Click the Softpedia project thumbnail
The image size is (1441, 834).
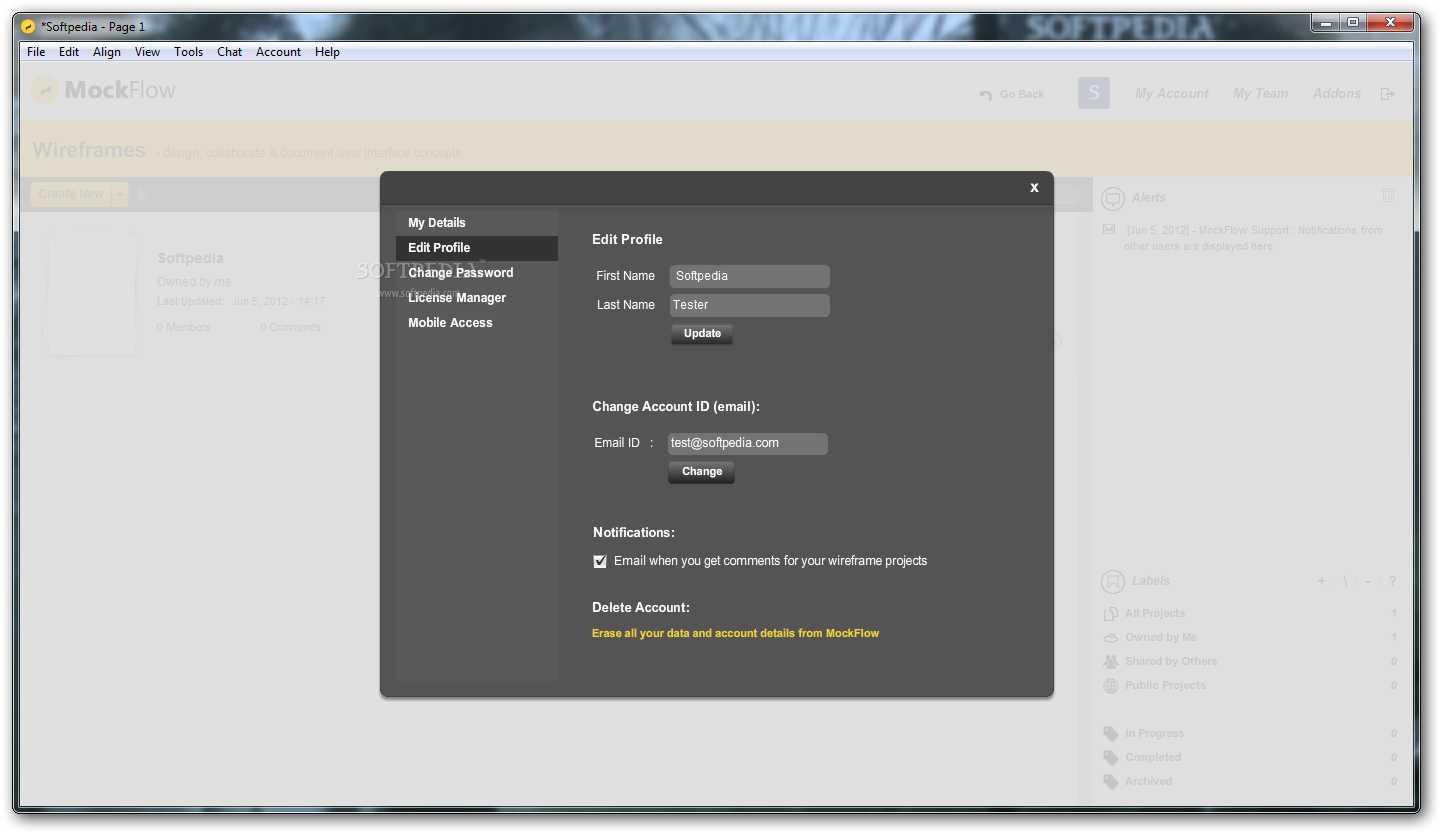coord(92,292)
